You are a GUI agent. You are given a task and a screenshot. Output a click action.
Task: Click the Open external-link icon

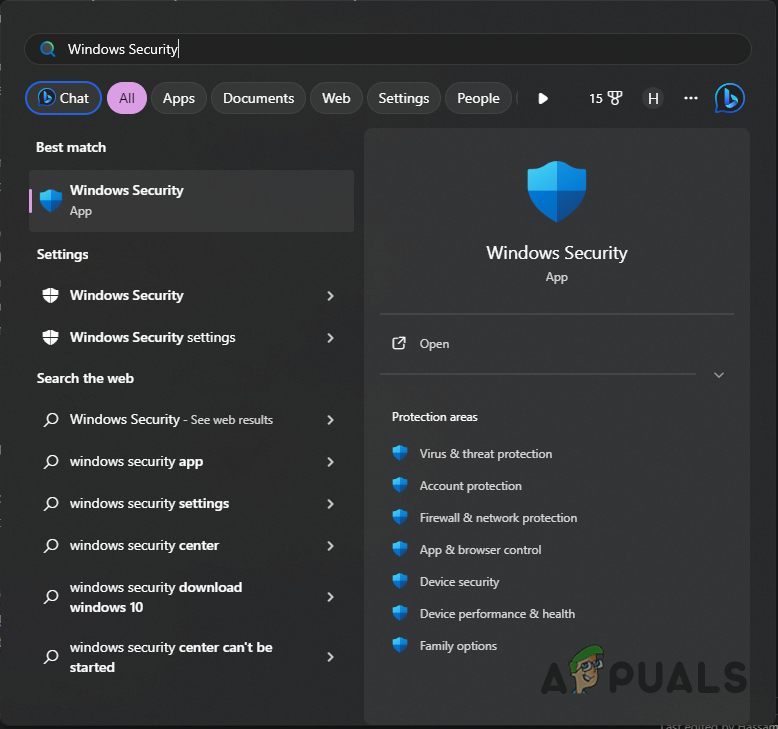399,343
